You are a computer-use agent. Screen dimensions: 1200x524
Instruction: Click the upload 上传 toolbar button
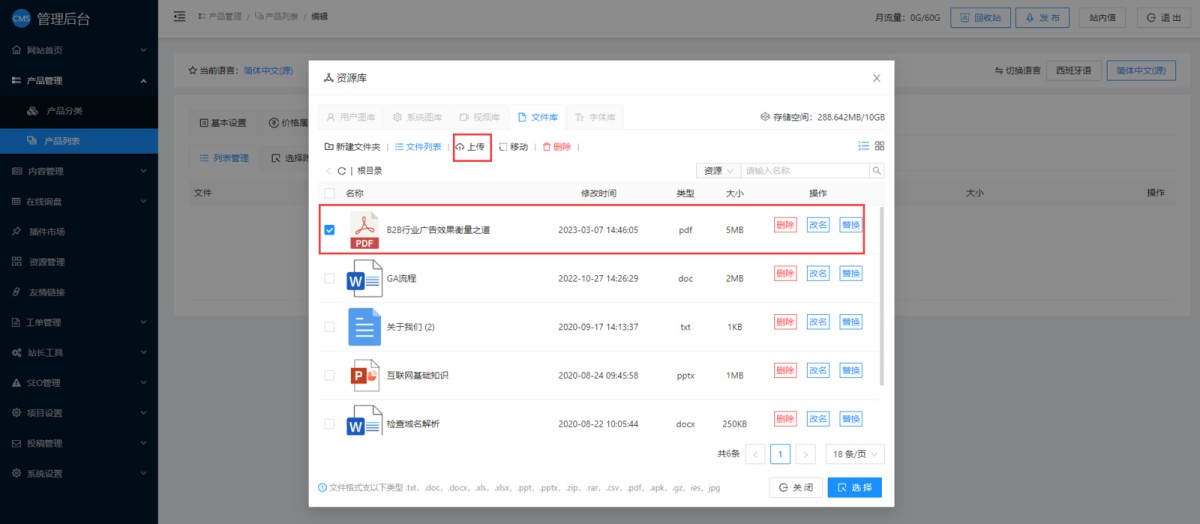point(471,147)
